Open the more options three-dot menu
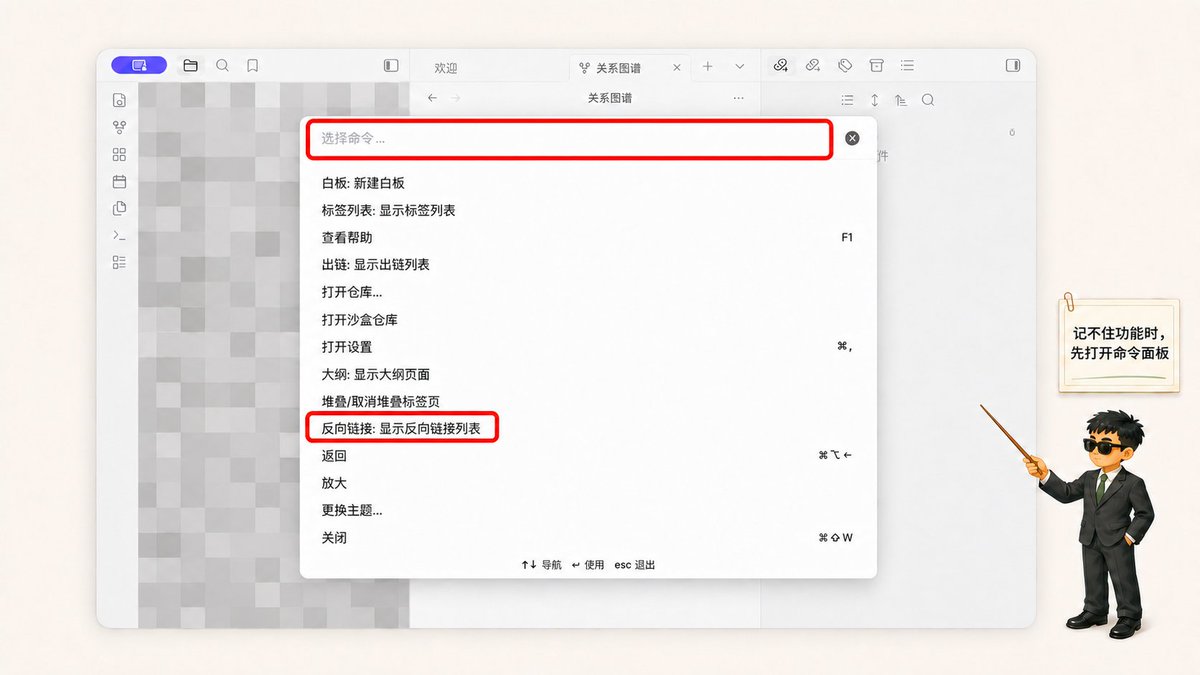This screenshot has height=675, width=1200. click(738, 98)
